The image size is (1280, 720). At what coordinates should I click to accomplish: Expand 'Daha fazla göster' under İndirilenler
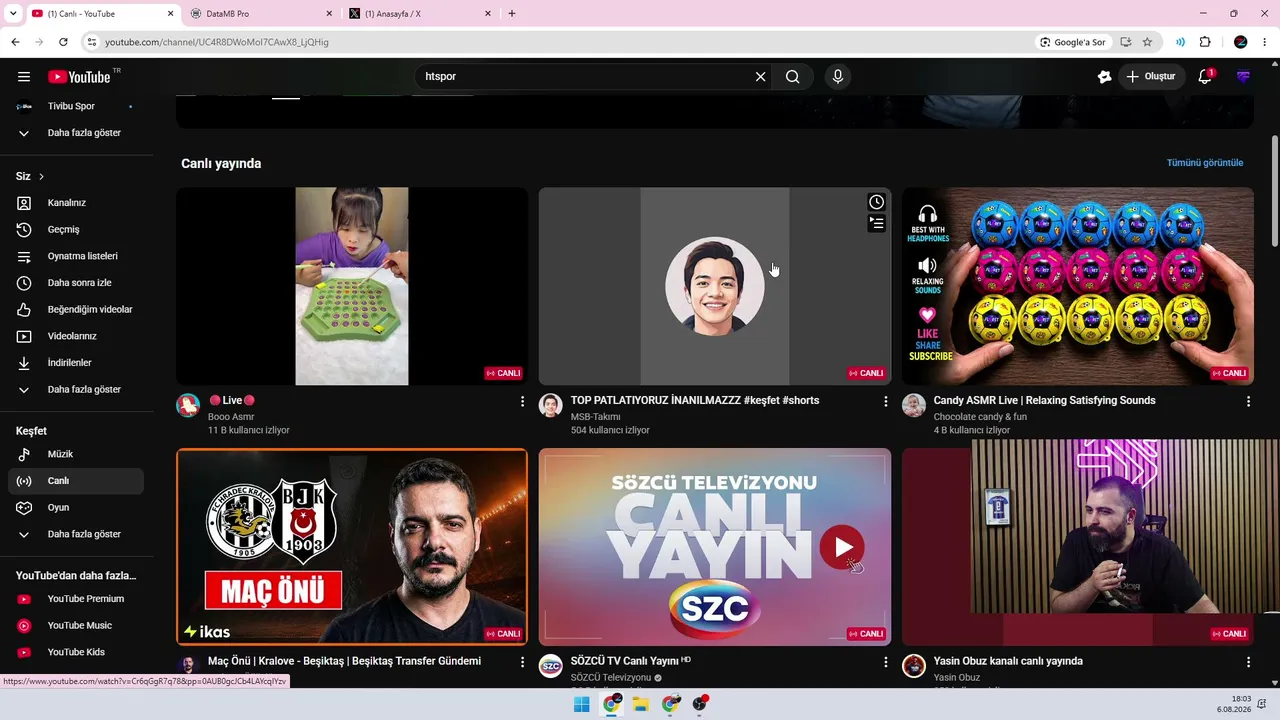pyautogui.click(x=76, y=390)
